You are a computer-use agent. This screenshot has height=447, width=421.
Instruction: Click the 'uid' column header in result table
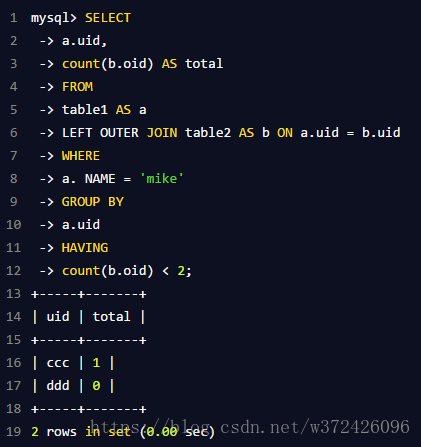(58, 317)
